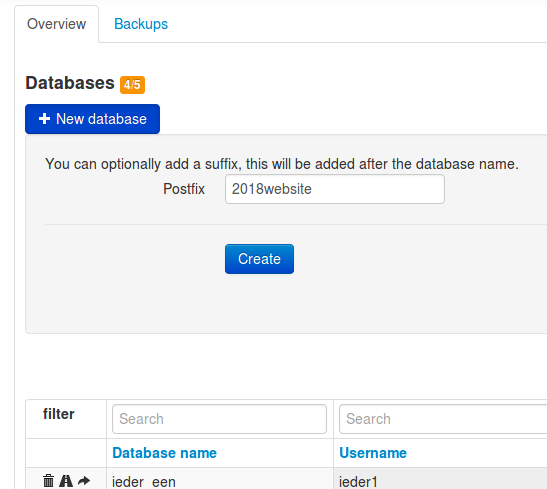This screenshot has width=547, height=489.
Task: Sort by the Username column header
Action: click(373, 453)
